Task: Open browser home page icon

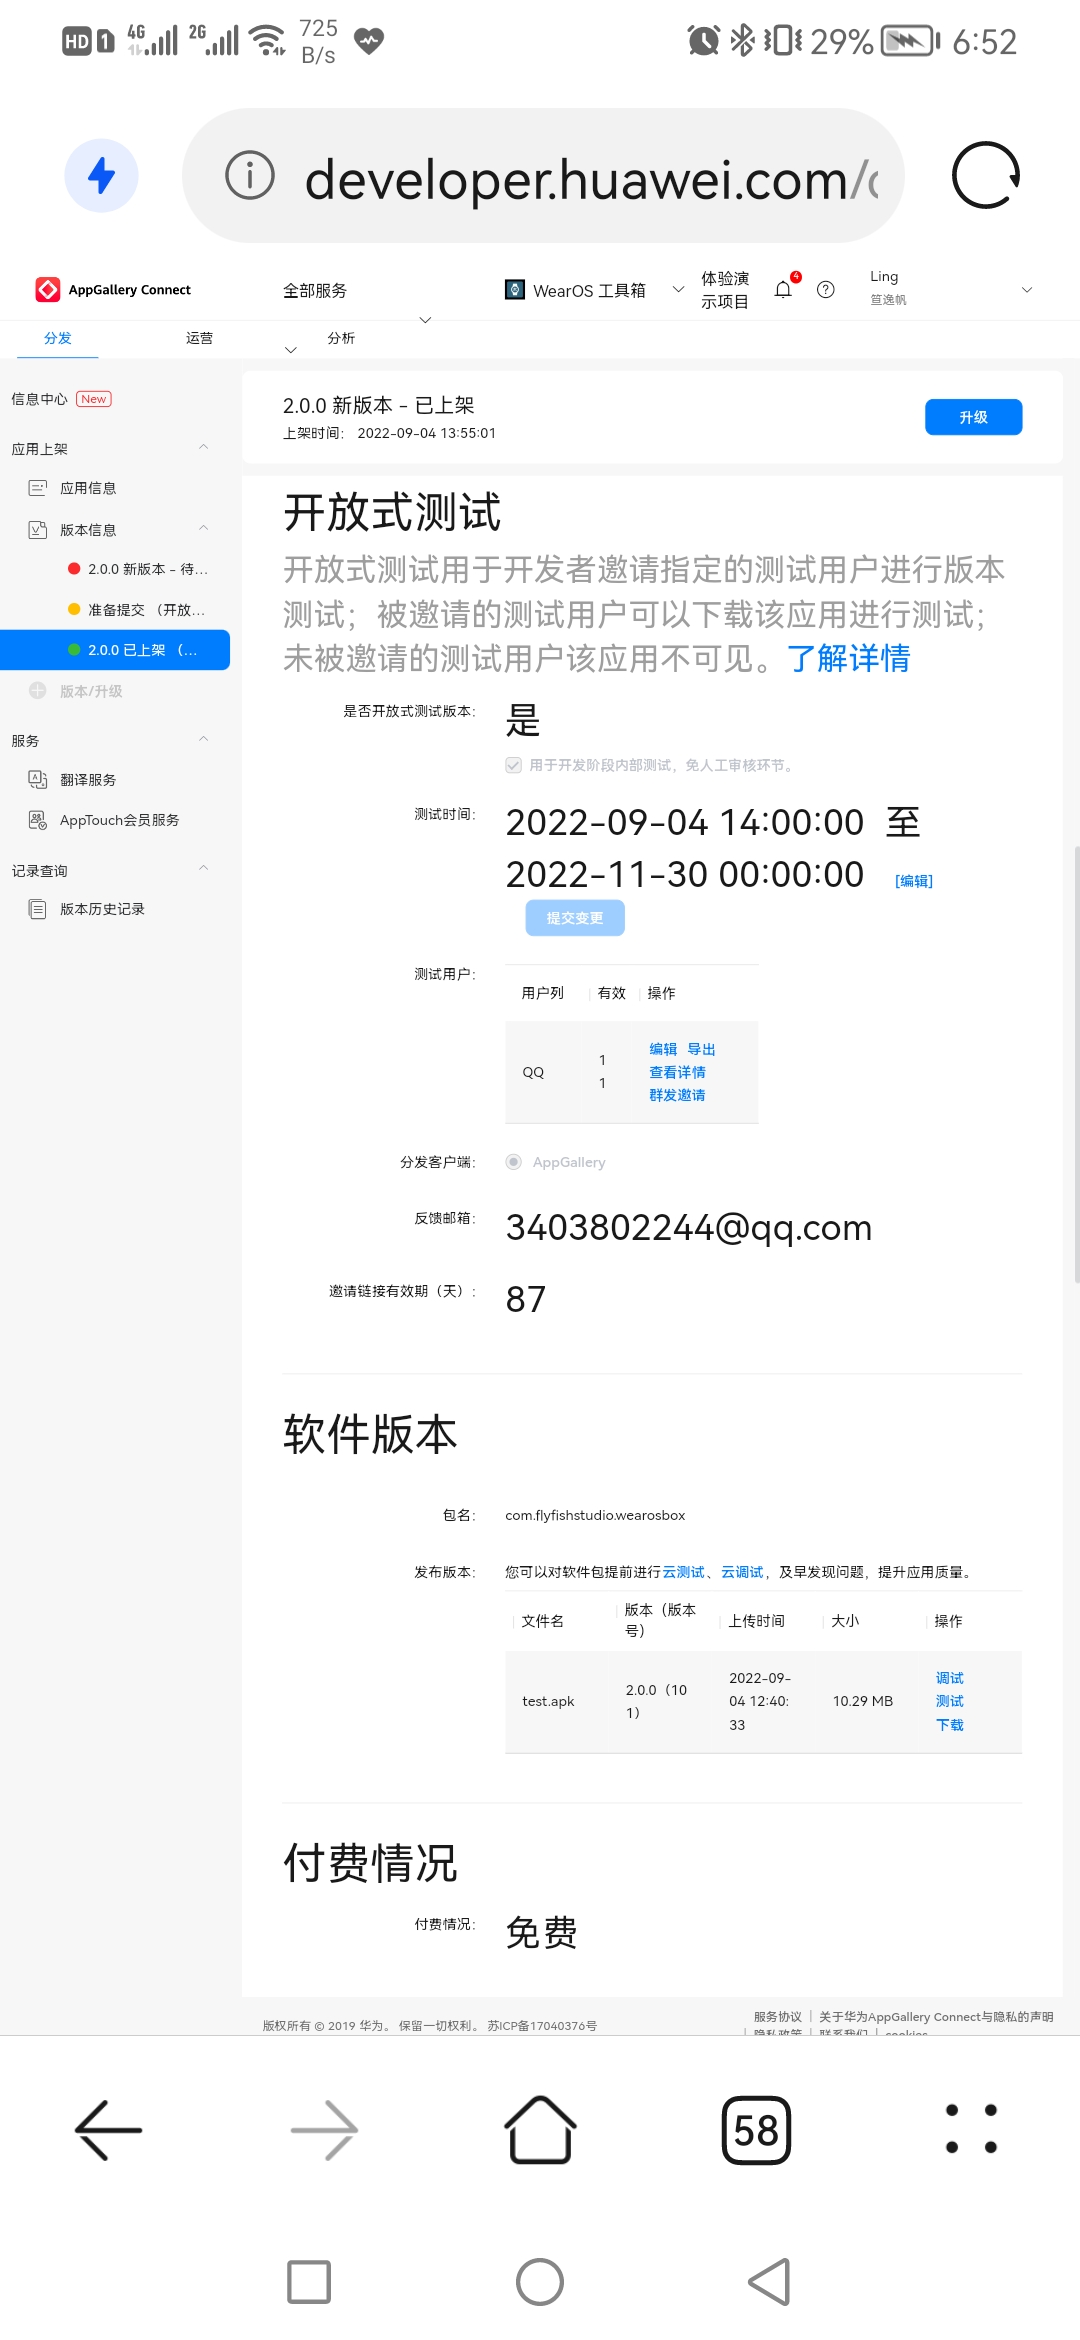Action: coord(540,2130)
